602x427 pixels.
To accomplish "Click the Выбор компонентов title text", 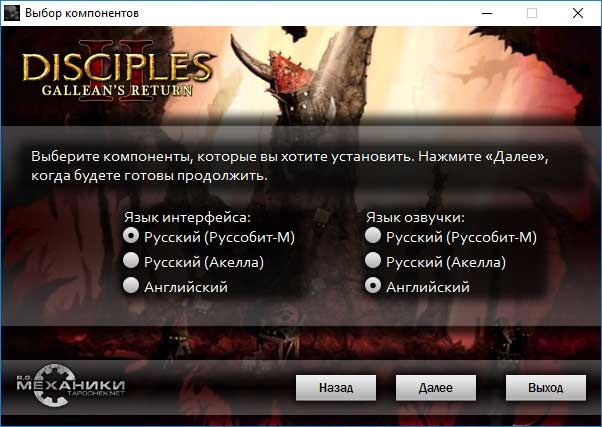I will pyautogui.click(x=82, y=13).
